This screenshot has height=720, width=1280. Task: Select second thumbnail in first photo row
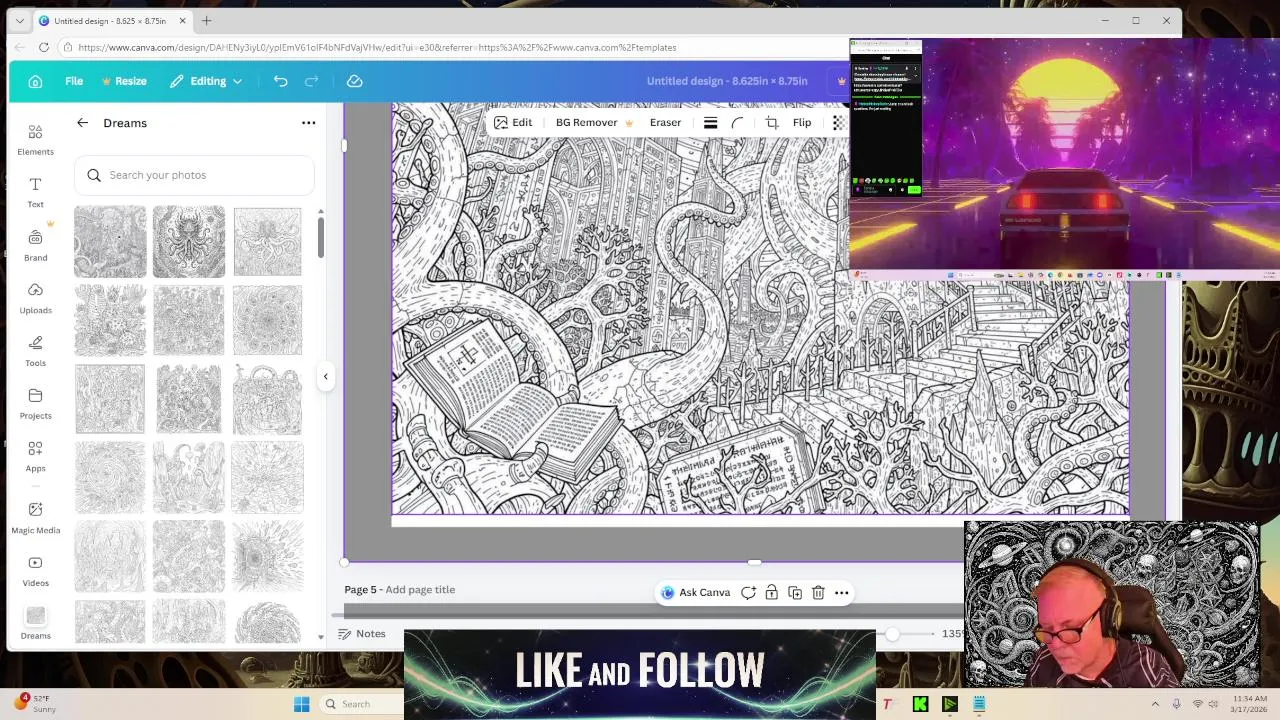click(x=189, y=241)
